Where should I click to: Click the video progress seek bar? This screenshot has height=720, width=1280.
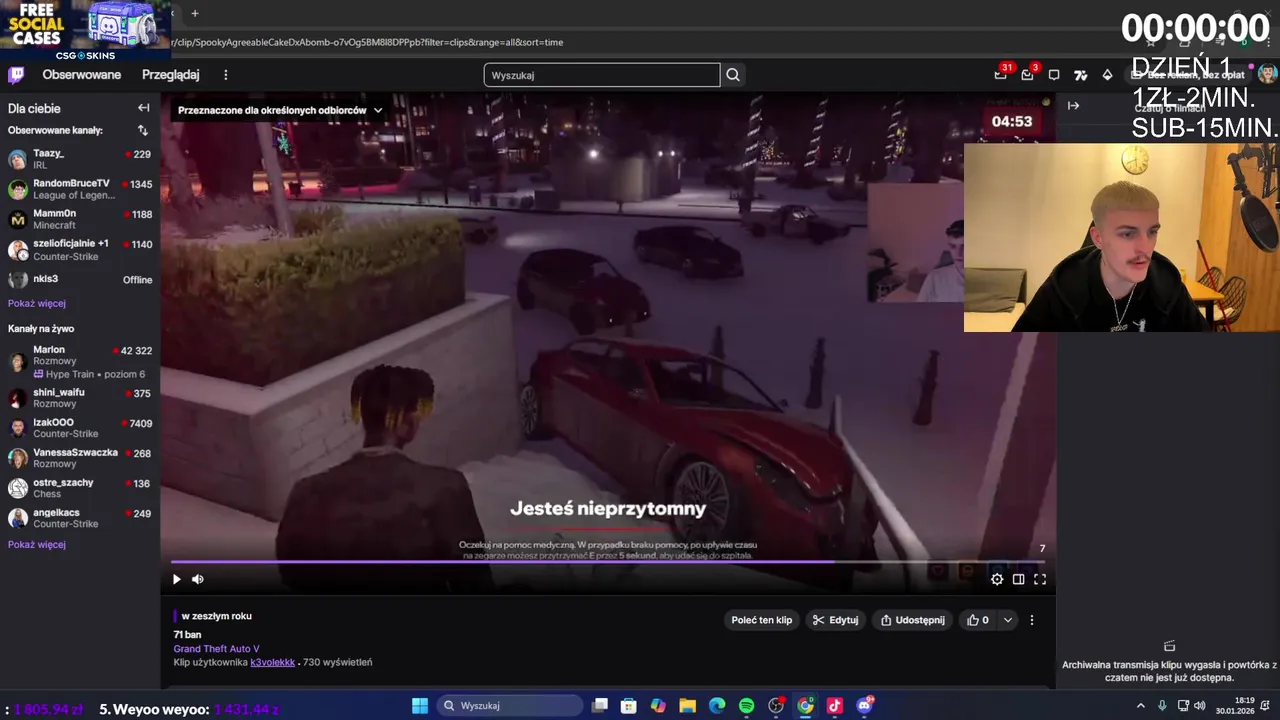pos(607,562)
